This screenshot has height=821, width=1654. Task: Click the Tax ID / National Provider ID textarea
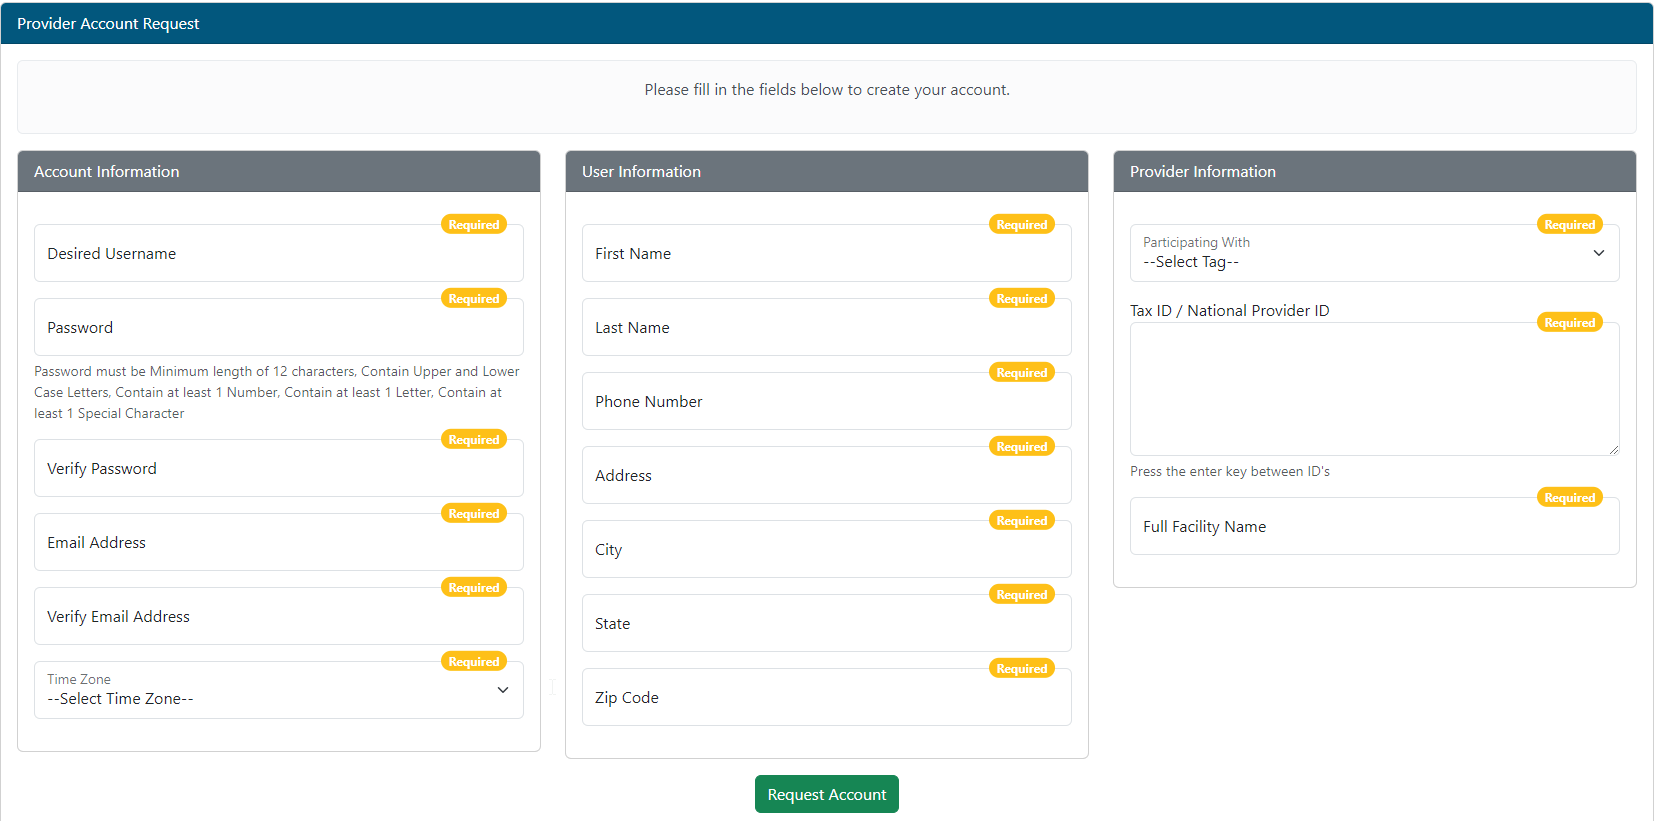tap(1375, 389)
